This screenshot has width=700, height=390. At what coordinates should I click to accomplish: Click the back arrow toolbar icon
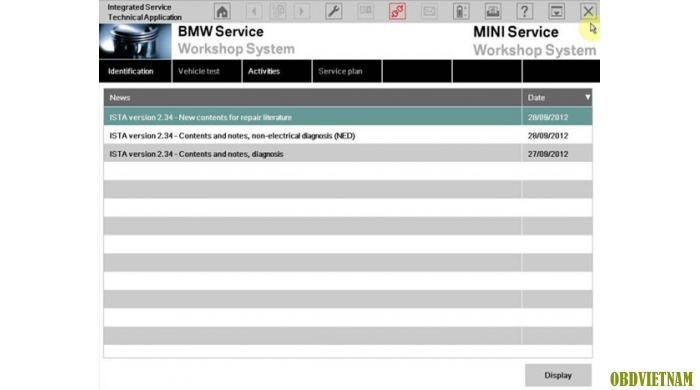pos(254,11)
